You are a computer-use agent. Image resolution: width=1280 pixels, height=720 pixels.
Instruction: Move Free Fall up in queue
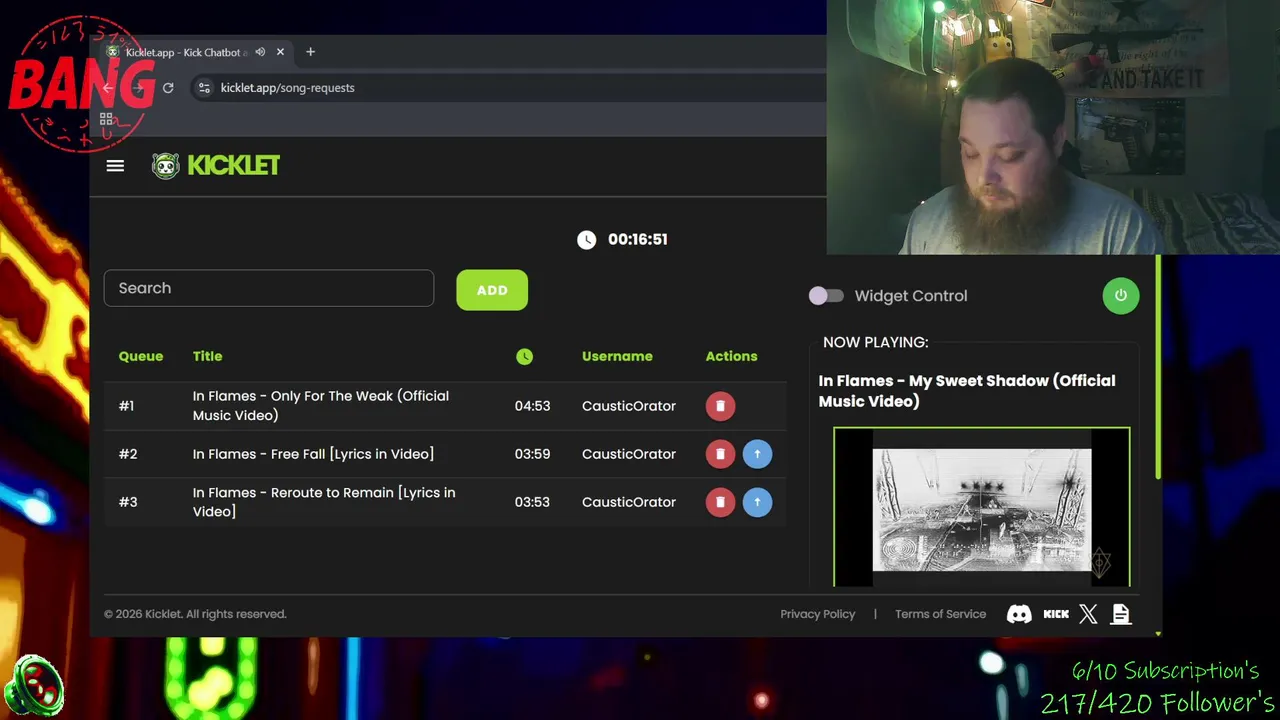tap(757, 454)
